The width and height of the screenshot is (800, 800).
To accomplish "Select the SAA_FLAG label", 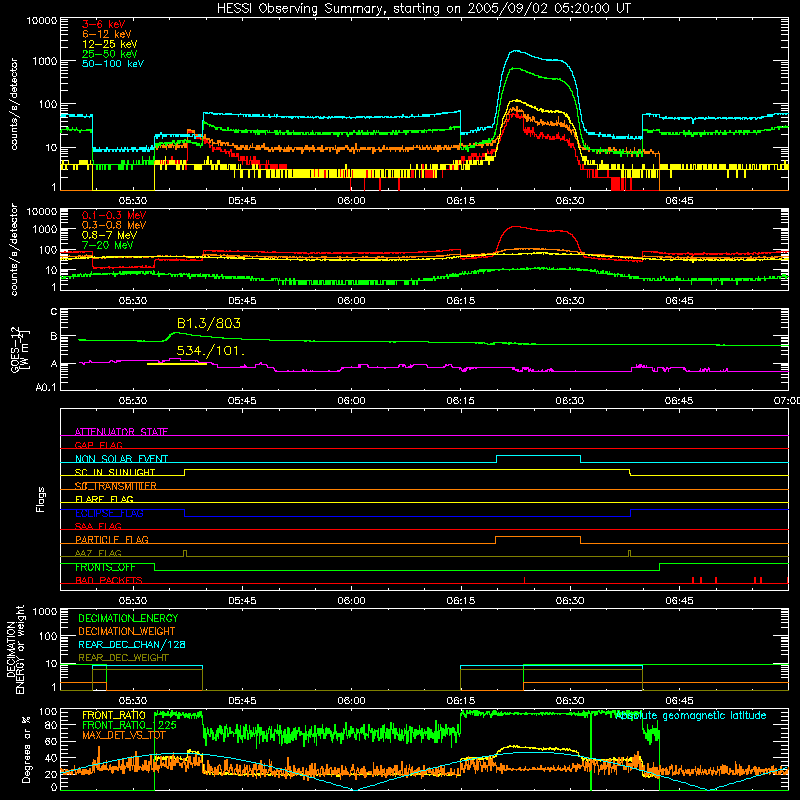I will (x=98, y=526).
